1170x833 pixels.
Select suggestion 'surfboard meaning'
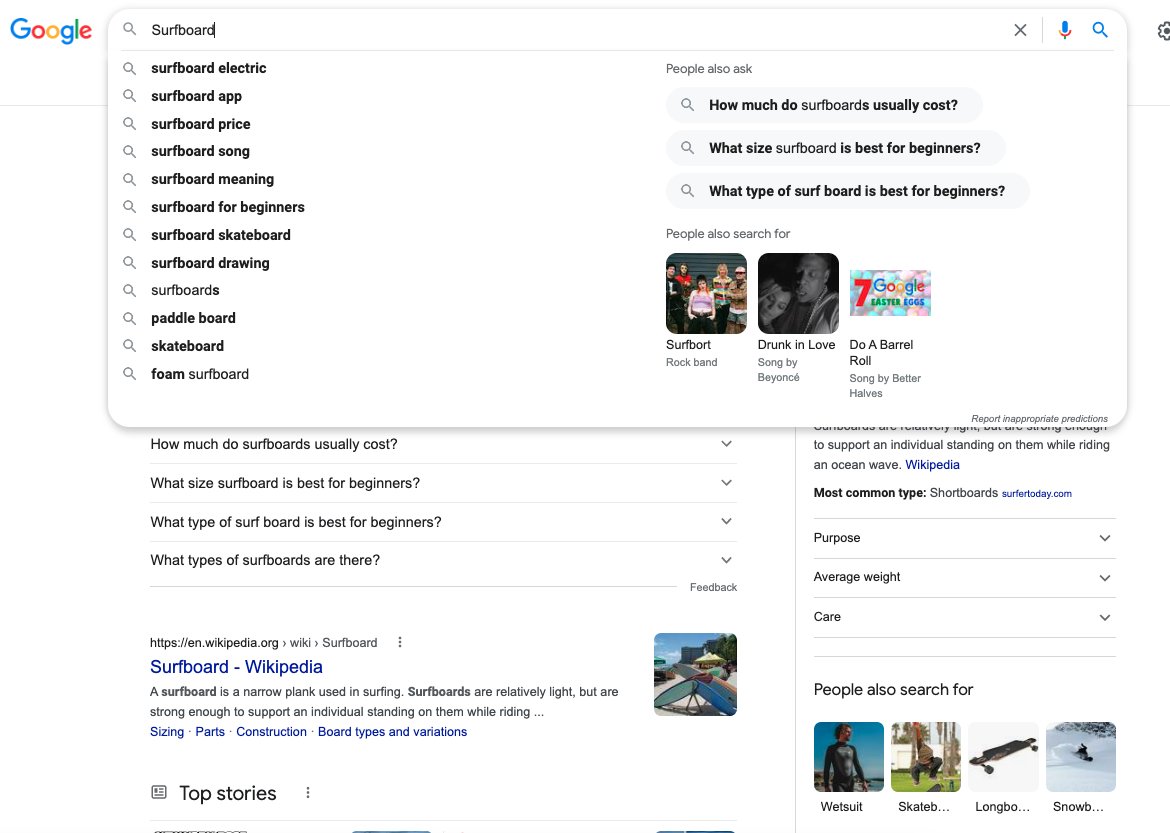[212, 179]
